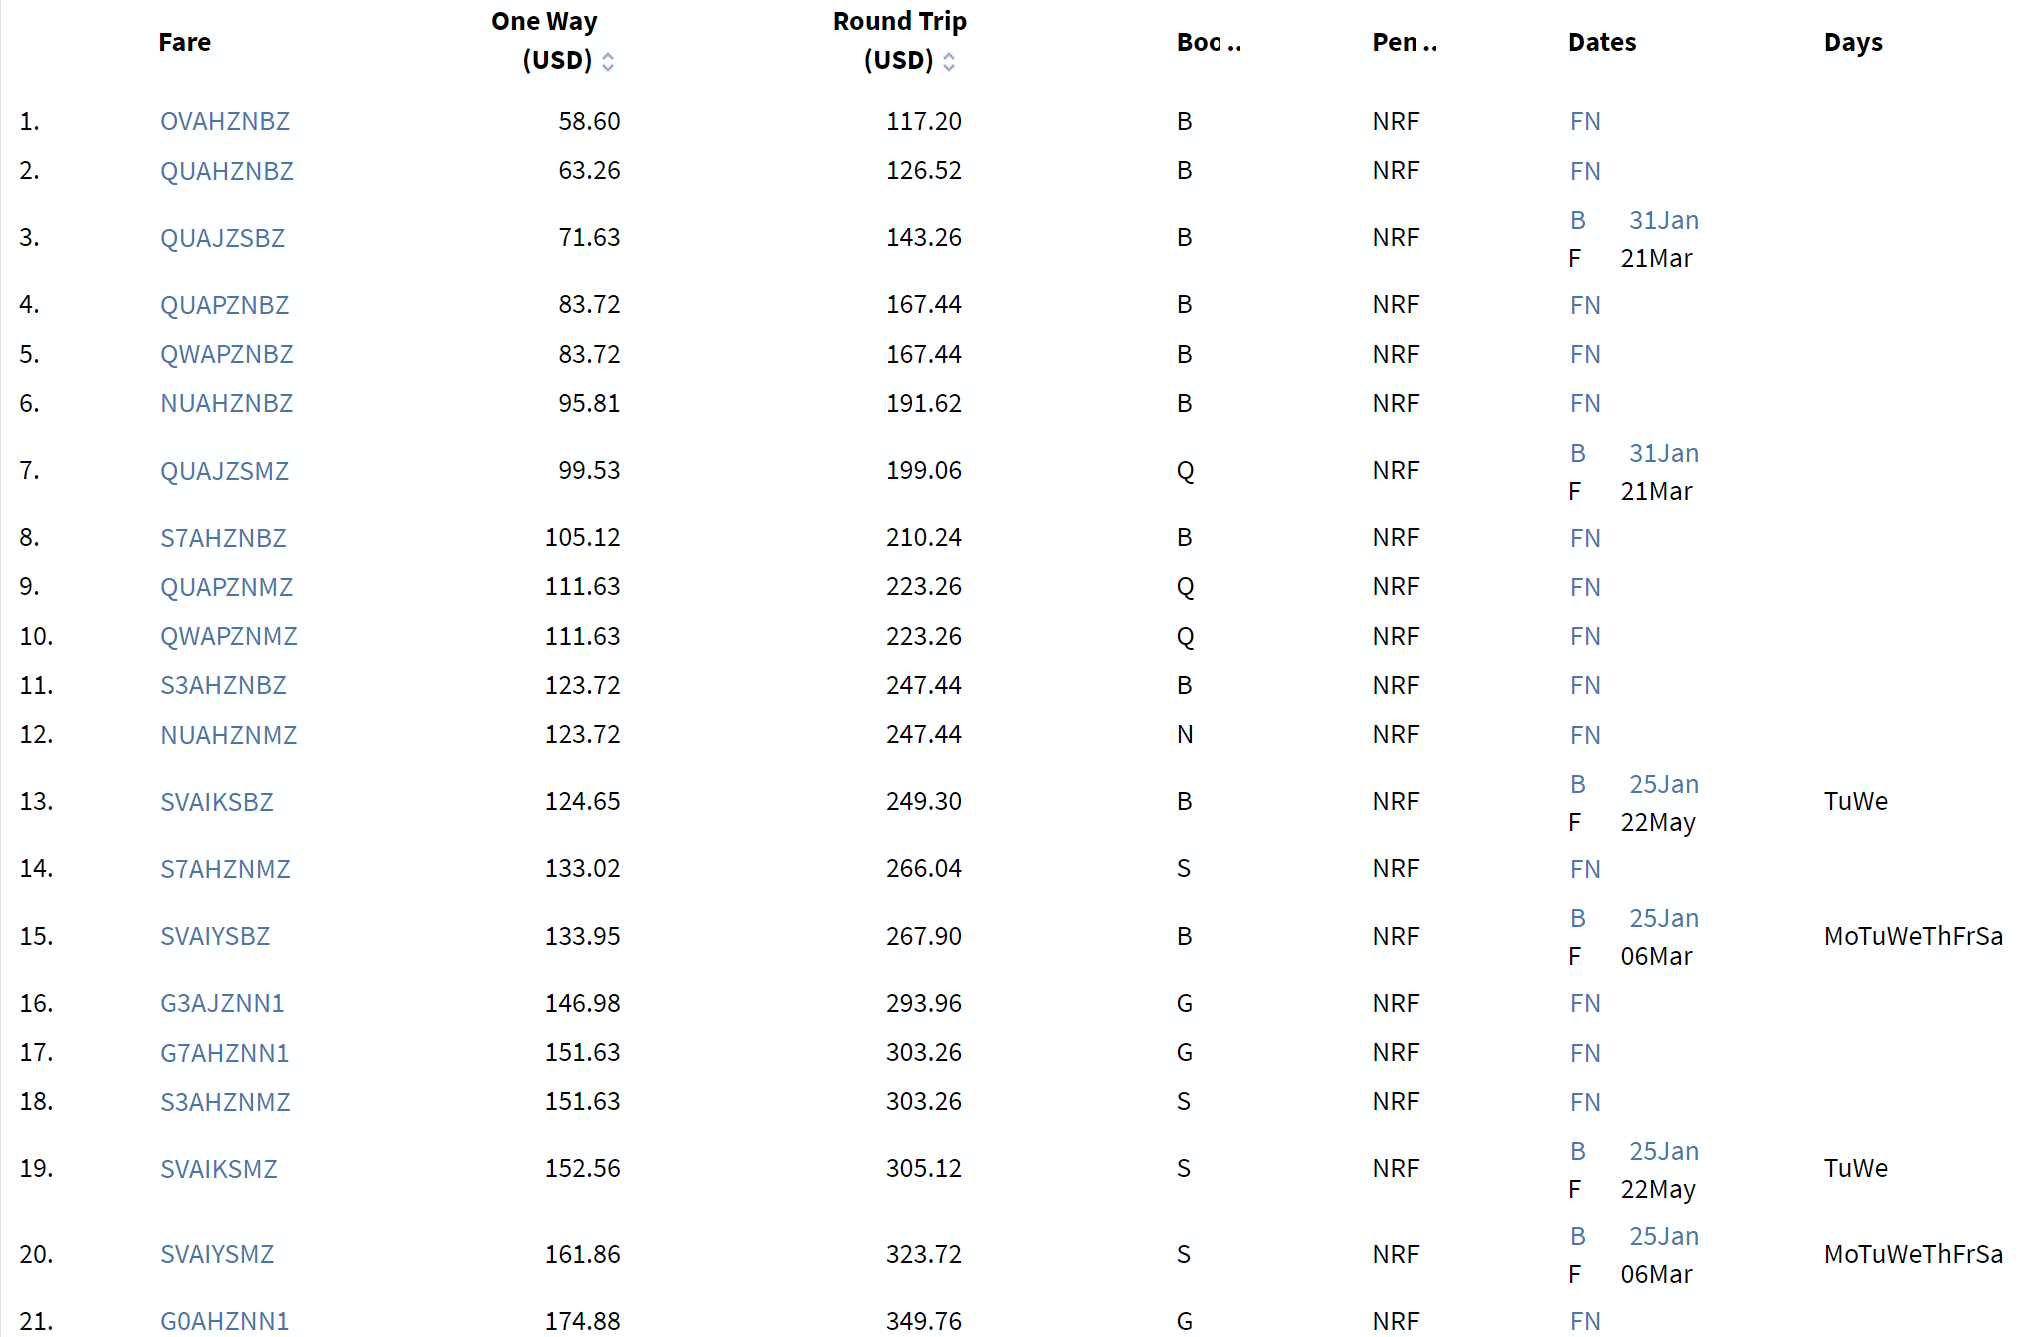Click the Dates column header

pos(1602,42)
